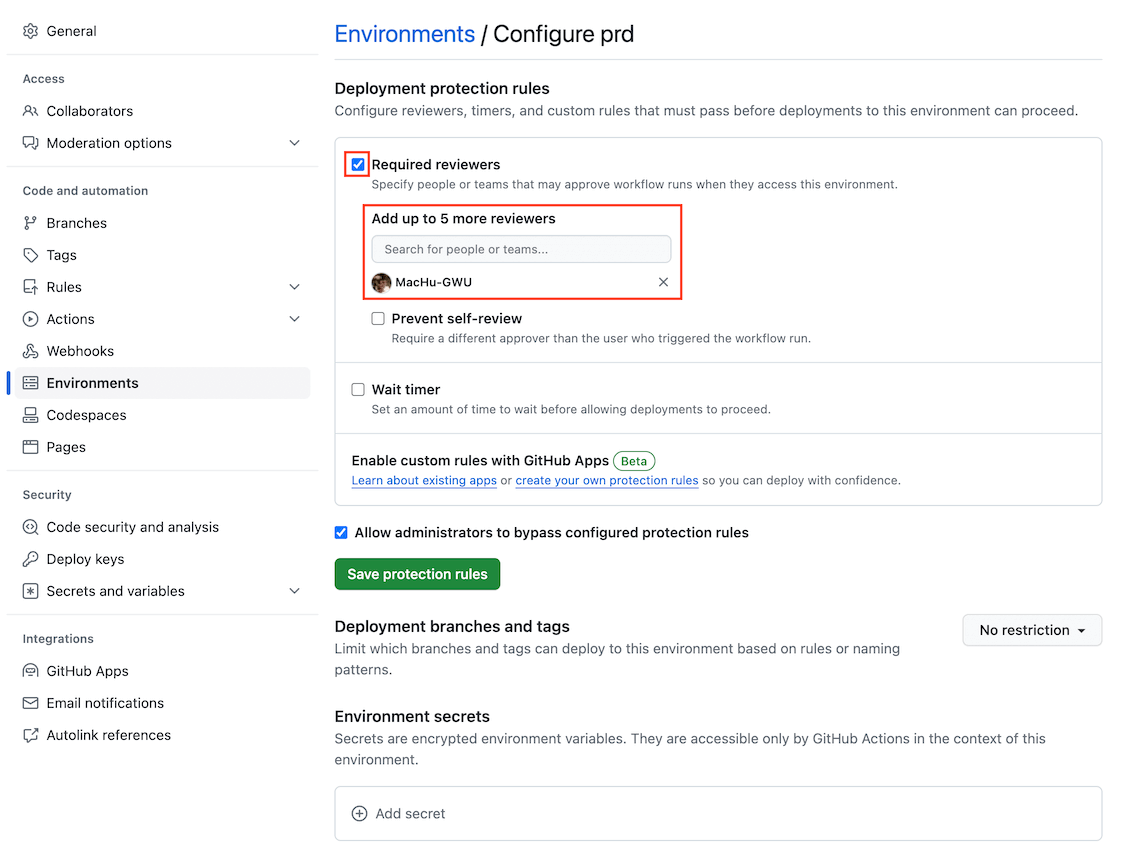Click the Search for people or teams field

(522, 249)
